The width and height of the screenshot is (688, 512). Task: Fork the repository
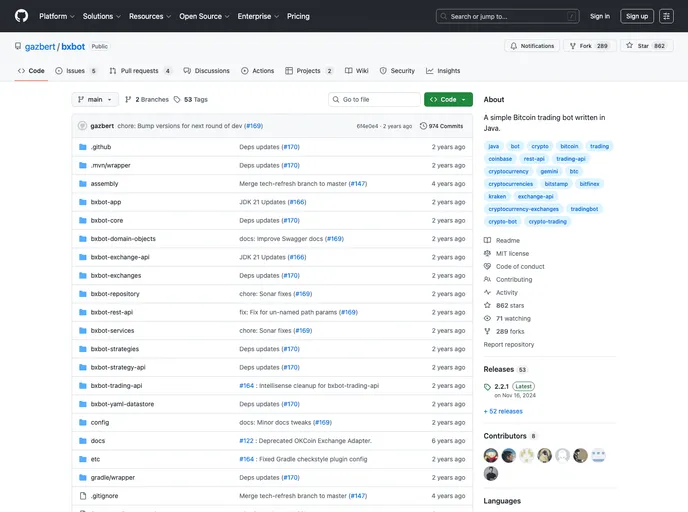589,46
